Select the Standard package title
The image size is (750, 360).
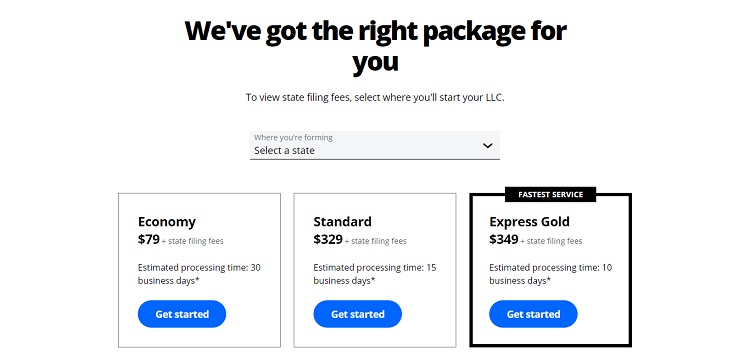tap(342, 222)
